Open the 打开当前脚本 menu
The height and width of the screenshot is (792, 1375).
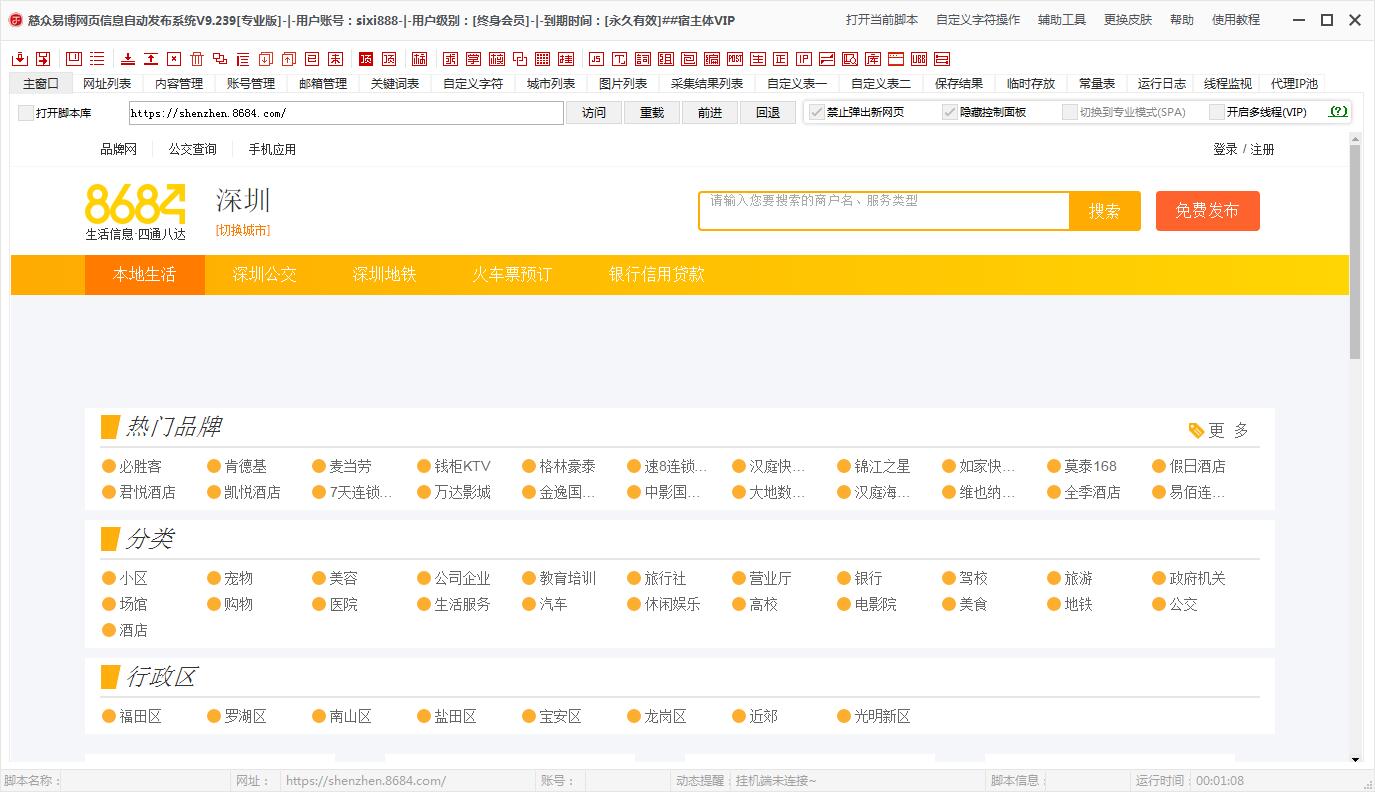882,20
